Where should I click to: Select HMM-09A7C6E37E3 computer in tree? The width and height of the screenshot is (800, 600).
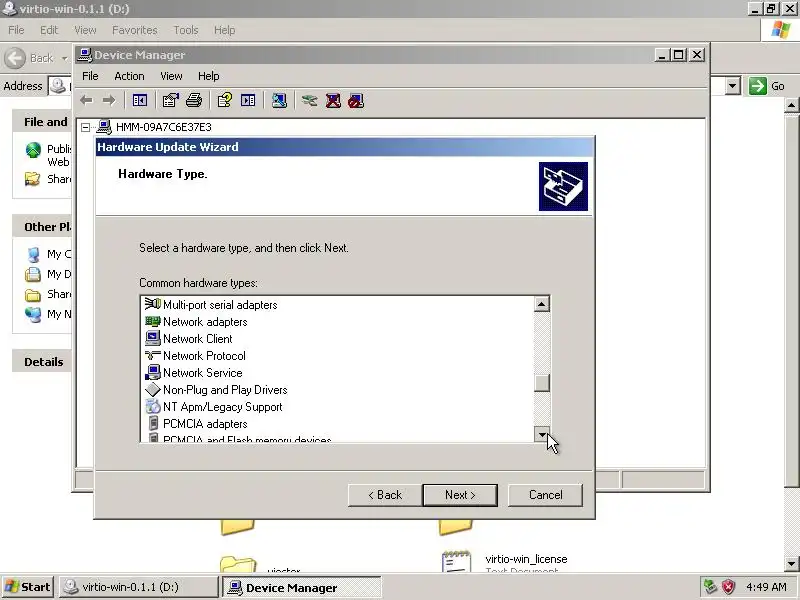tap(163, 127)
